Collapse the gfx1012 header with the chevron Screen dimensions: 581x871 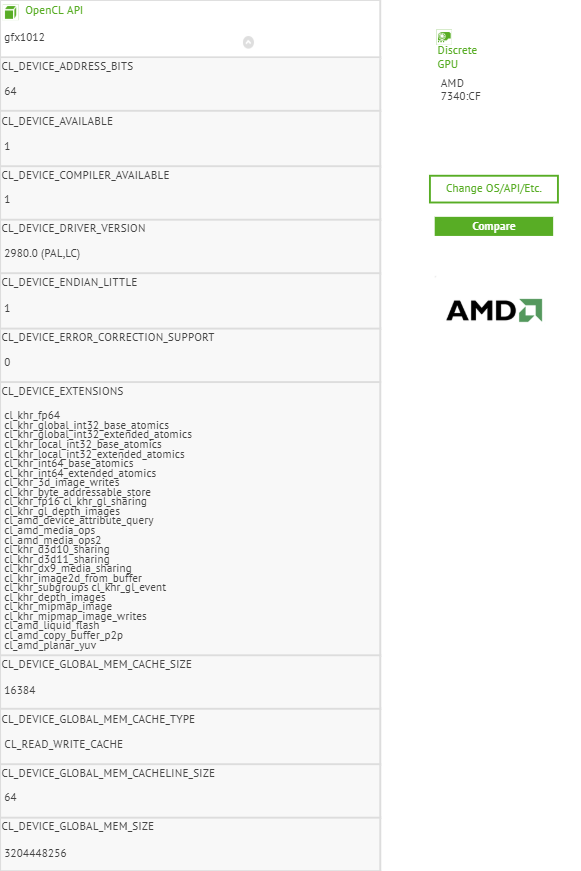[247, 42]
